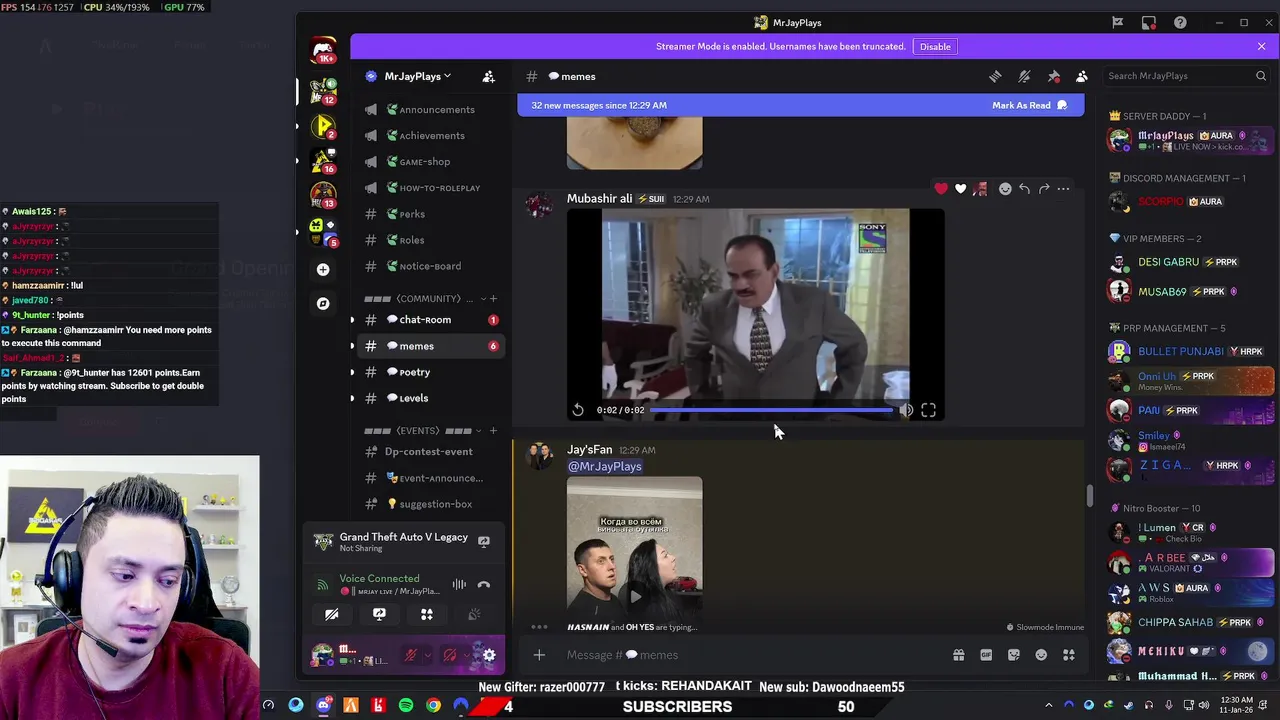This screenshot has height=720, width=1280.
Task: Open the Discord inbox icon
Action: pyautogui.click(x=1149, y=22)
